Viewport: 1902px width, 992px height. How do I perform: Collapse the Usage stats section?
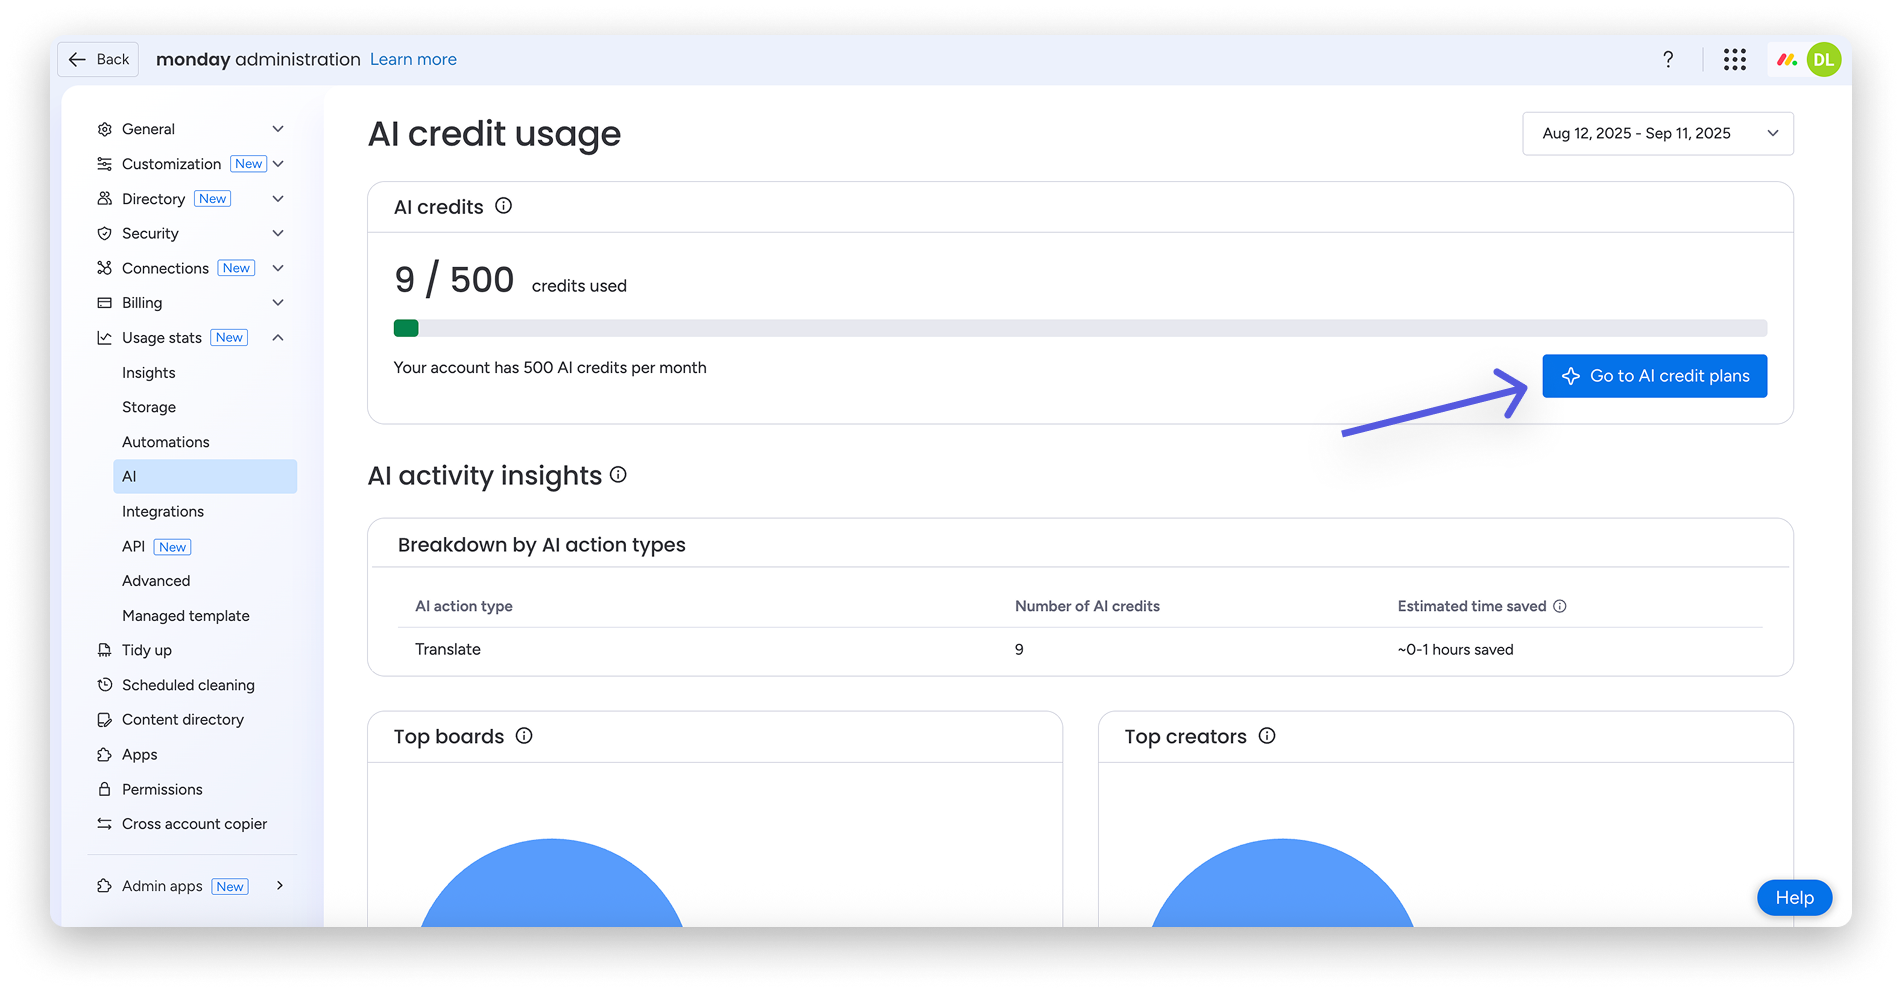click(x=278, y=338)
